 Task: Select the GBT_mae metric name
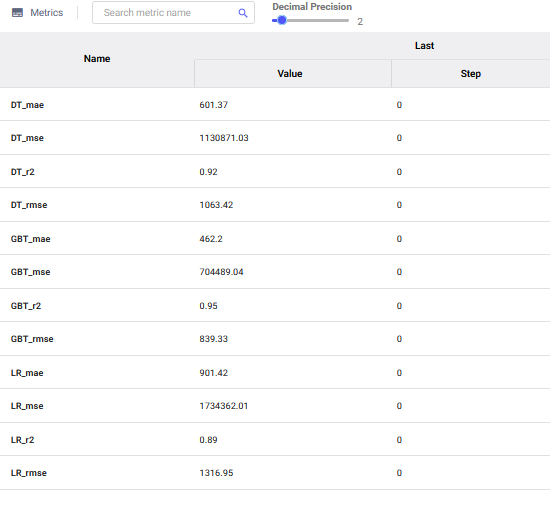click(31, 239)
